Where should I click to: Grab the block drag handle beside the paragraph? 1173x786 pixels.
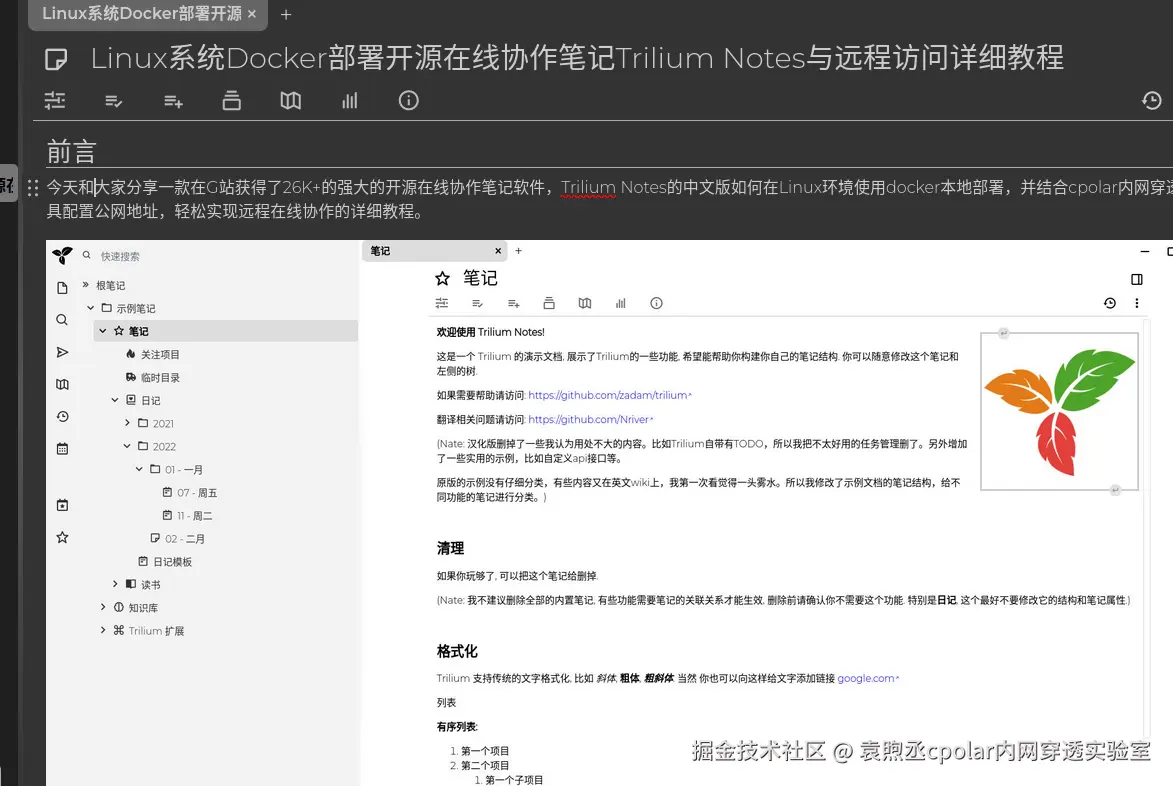click(32, 188)
